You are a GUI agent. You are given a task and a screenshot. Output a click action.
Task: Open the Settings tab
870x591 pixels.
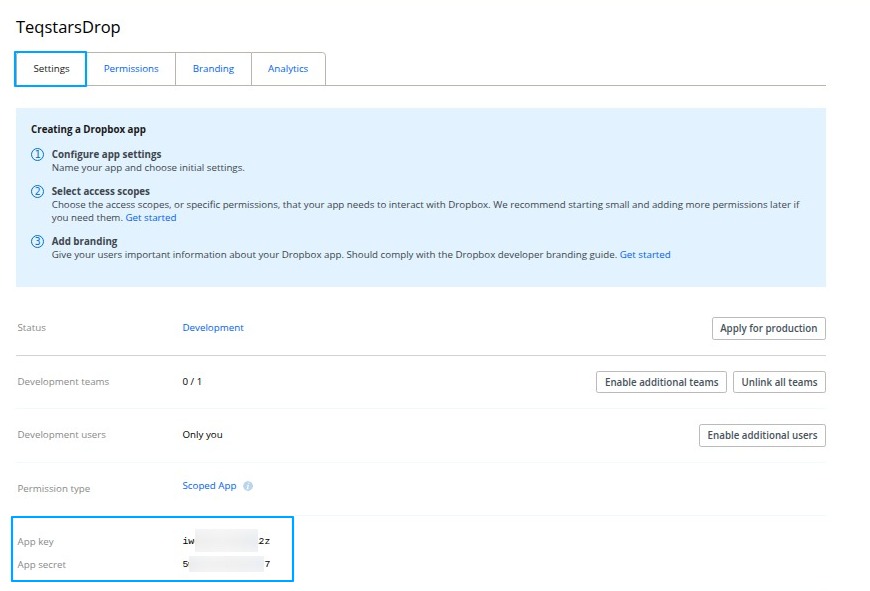tap(50, 69)
